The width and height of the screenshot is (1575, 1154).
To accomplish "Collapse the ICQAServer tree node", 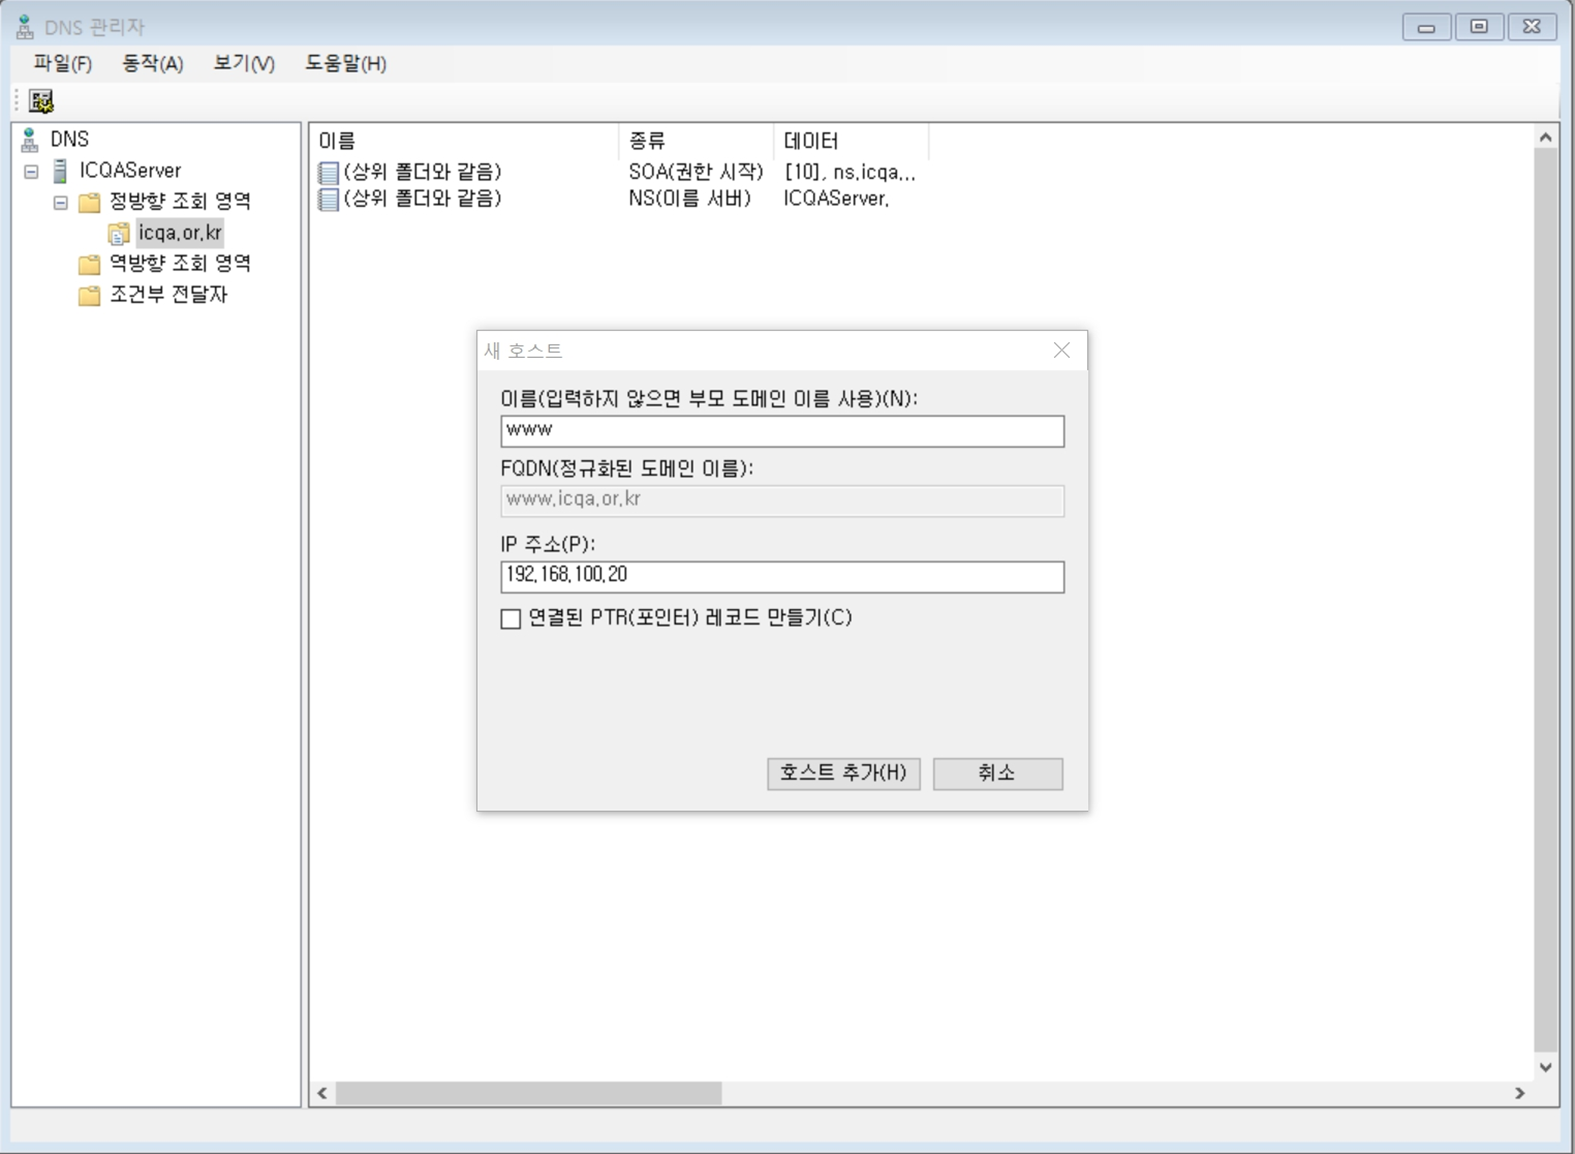I will coord(32,171).
